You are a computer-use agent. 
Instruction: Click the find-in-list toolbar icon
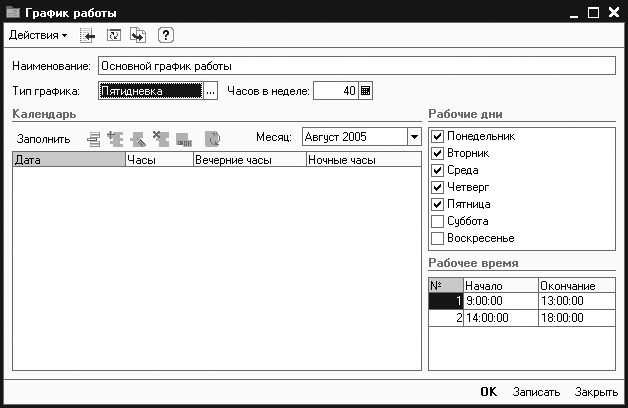(x=88, y=35)
